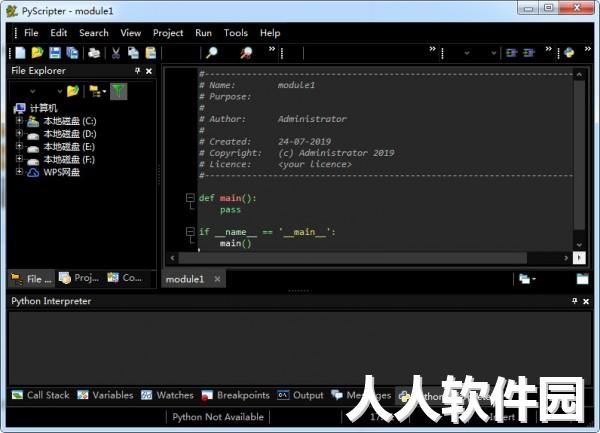Open the Watches tab
This screenshot has width=600, height=433.
pos(167,395)
